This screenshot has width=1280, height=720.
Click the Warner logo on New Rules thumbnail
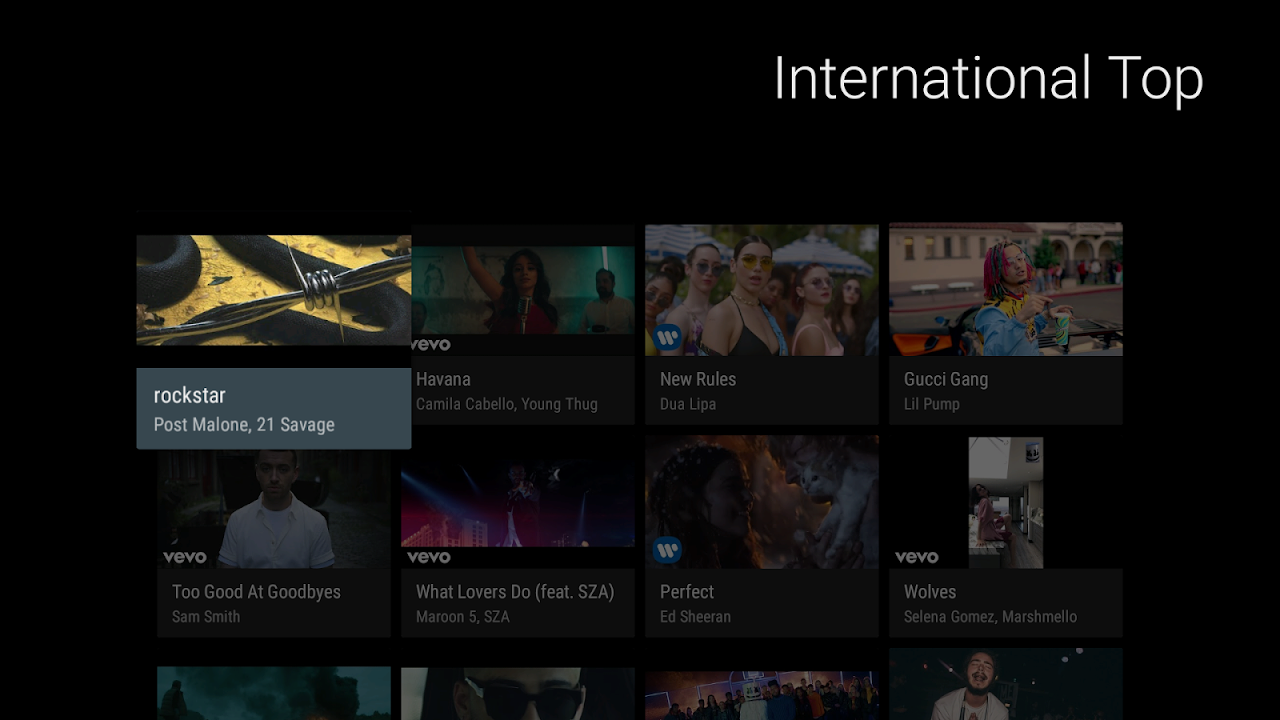tap(668, 338)
